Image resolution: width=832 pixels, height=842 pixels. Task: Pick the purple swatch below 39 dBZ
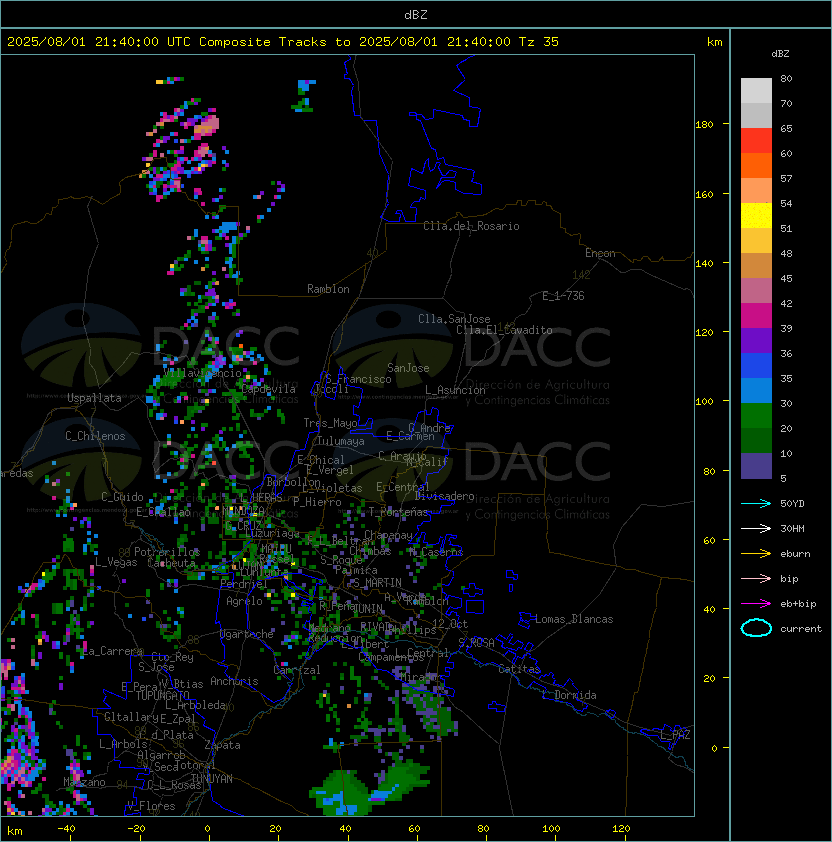(756, 340)
